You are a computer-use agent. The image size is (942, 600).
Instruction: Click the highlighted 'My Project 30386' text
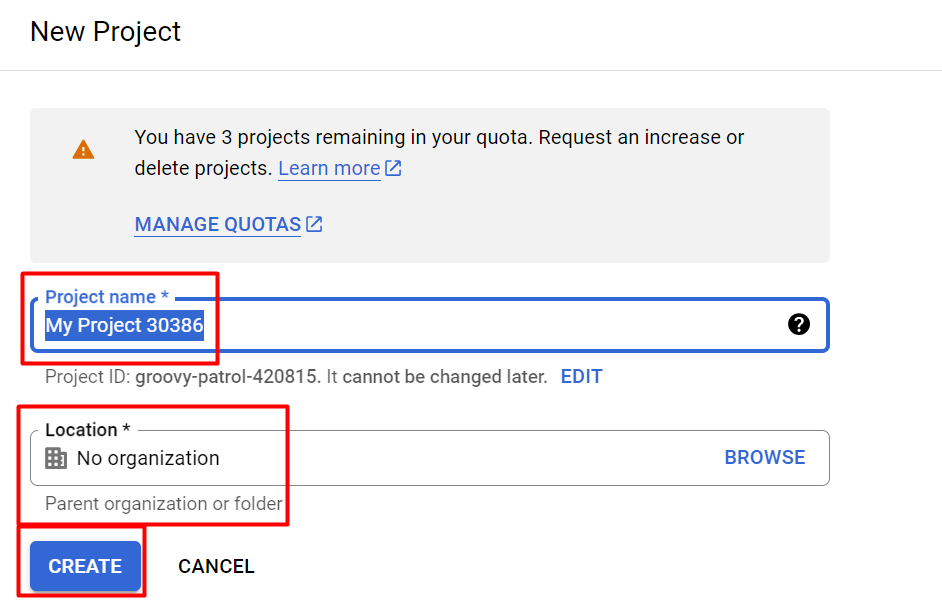coord(124,325)
